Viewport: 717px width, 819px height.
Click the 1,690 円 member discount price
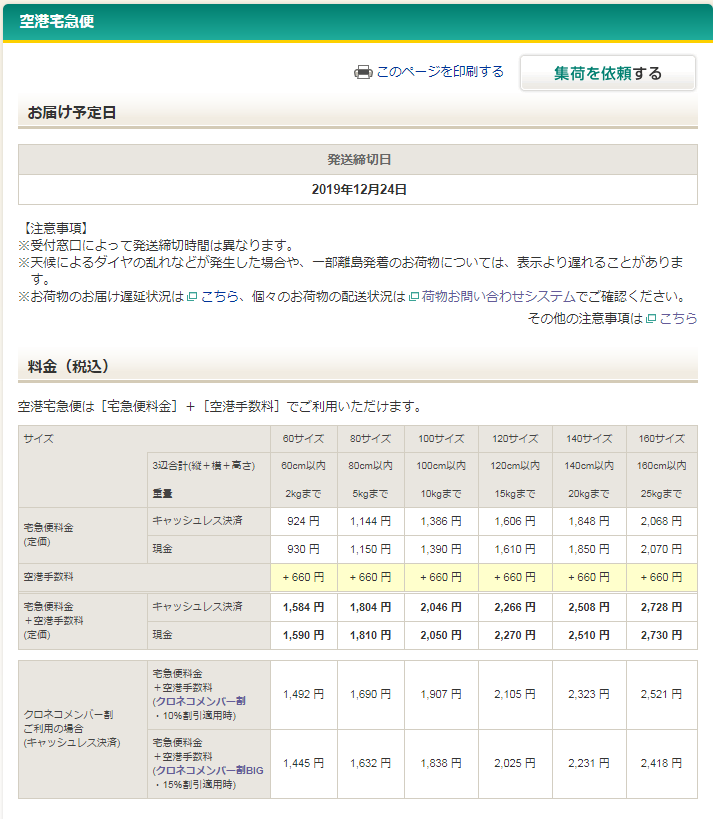click(x=370, y=694)
